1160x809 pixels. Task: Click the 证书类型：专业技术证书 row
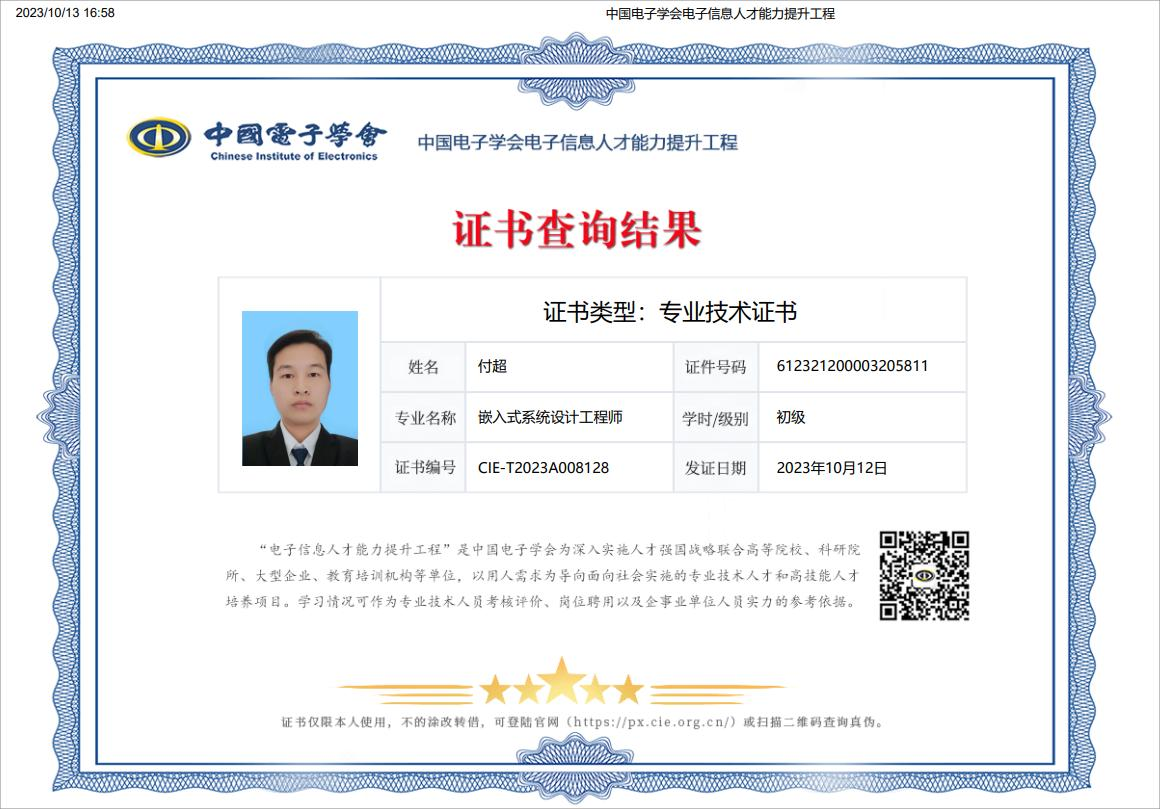click(673, 311)
